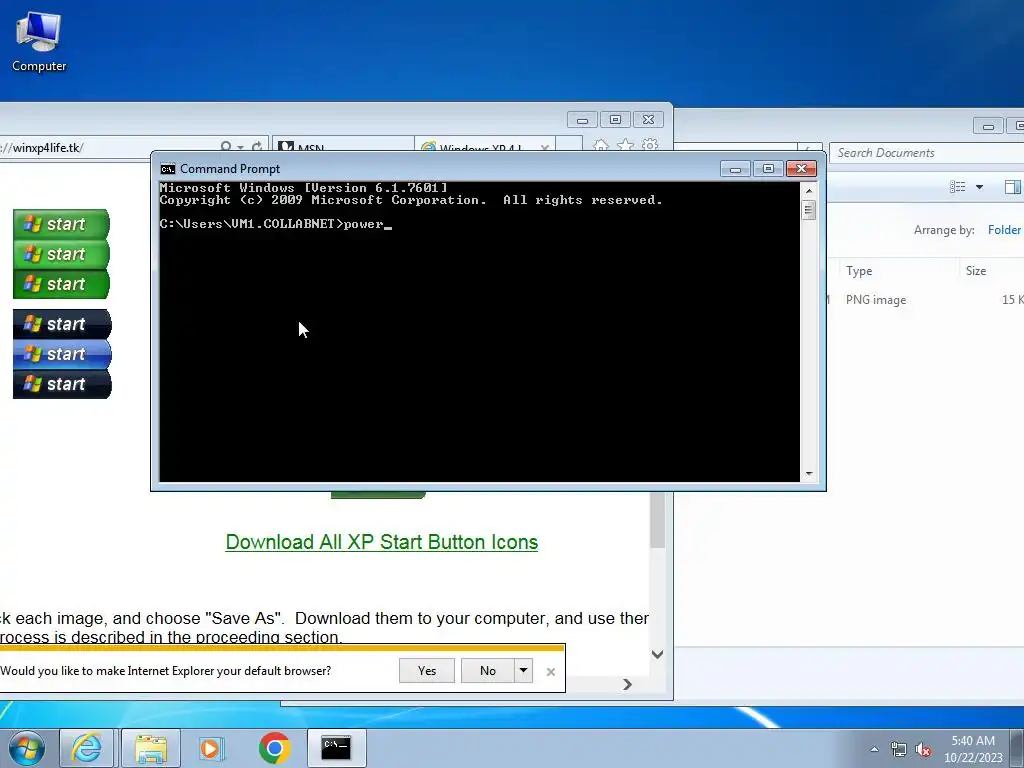1024x768 pixels.
Task: Open IE favorites star icon
Action: tap(625, 145)
